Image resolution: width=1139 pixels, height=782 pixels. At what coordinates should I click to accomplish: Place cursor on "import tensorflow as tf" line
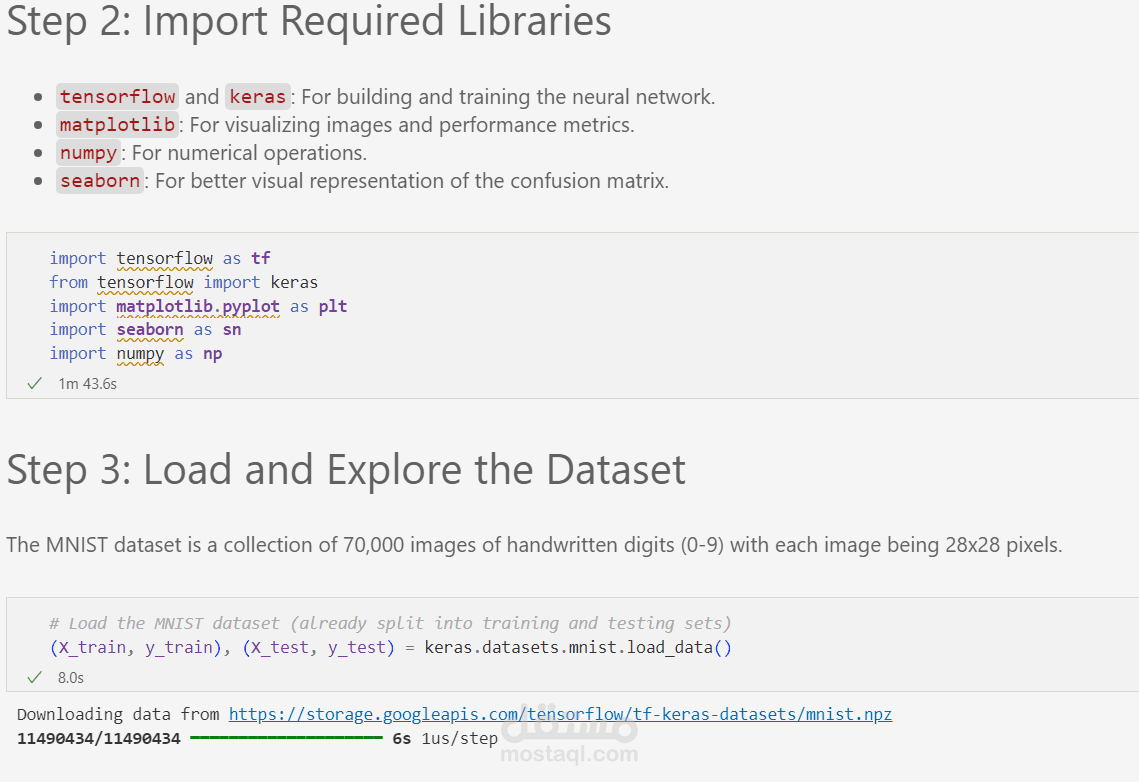(x=160, y=258)
